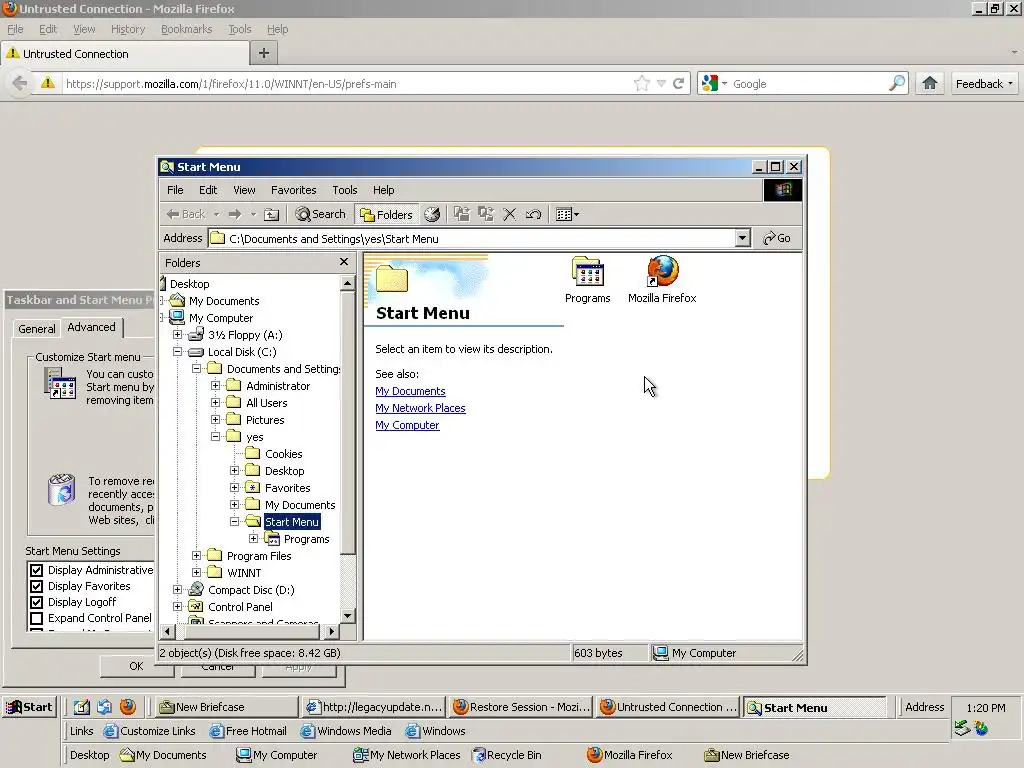This screenshot has width=1024, height=768.
Task: Open Firefox Bookmarks menu
Action: (x=187, y=29)
